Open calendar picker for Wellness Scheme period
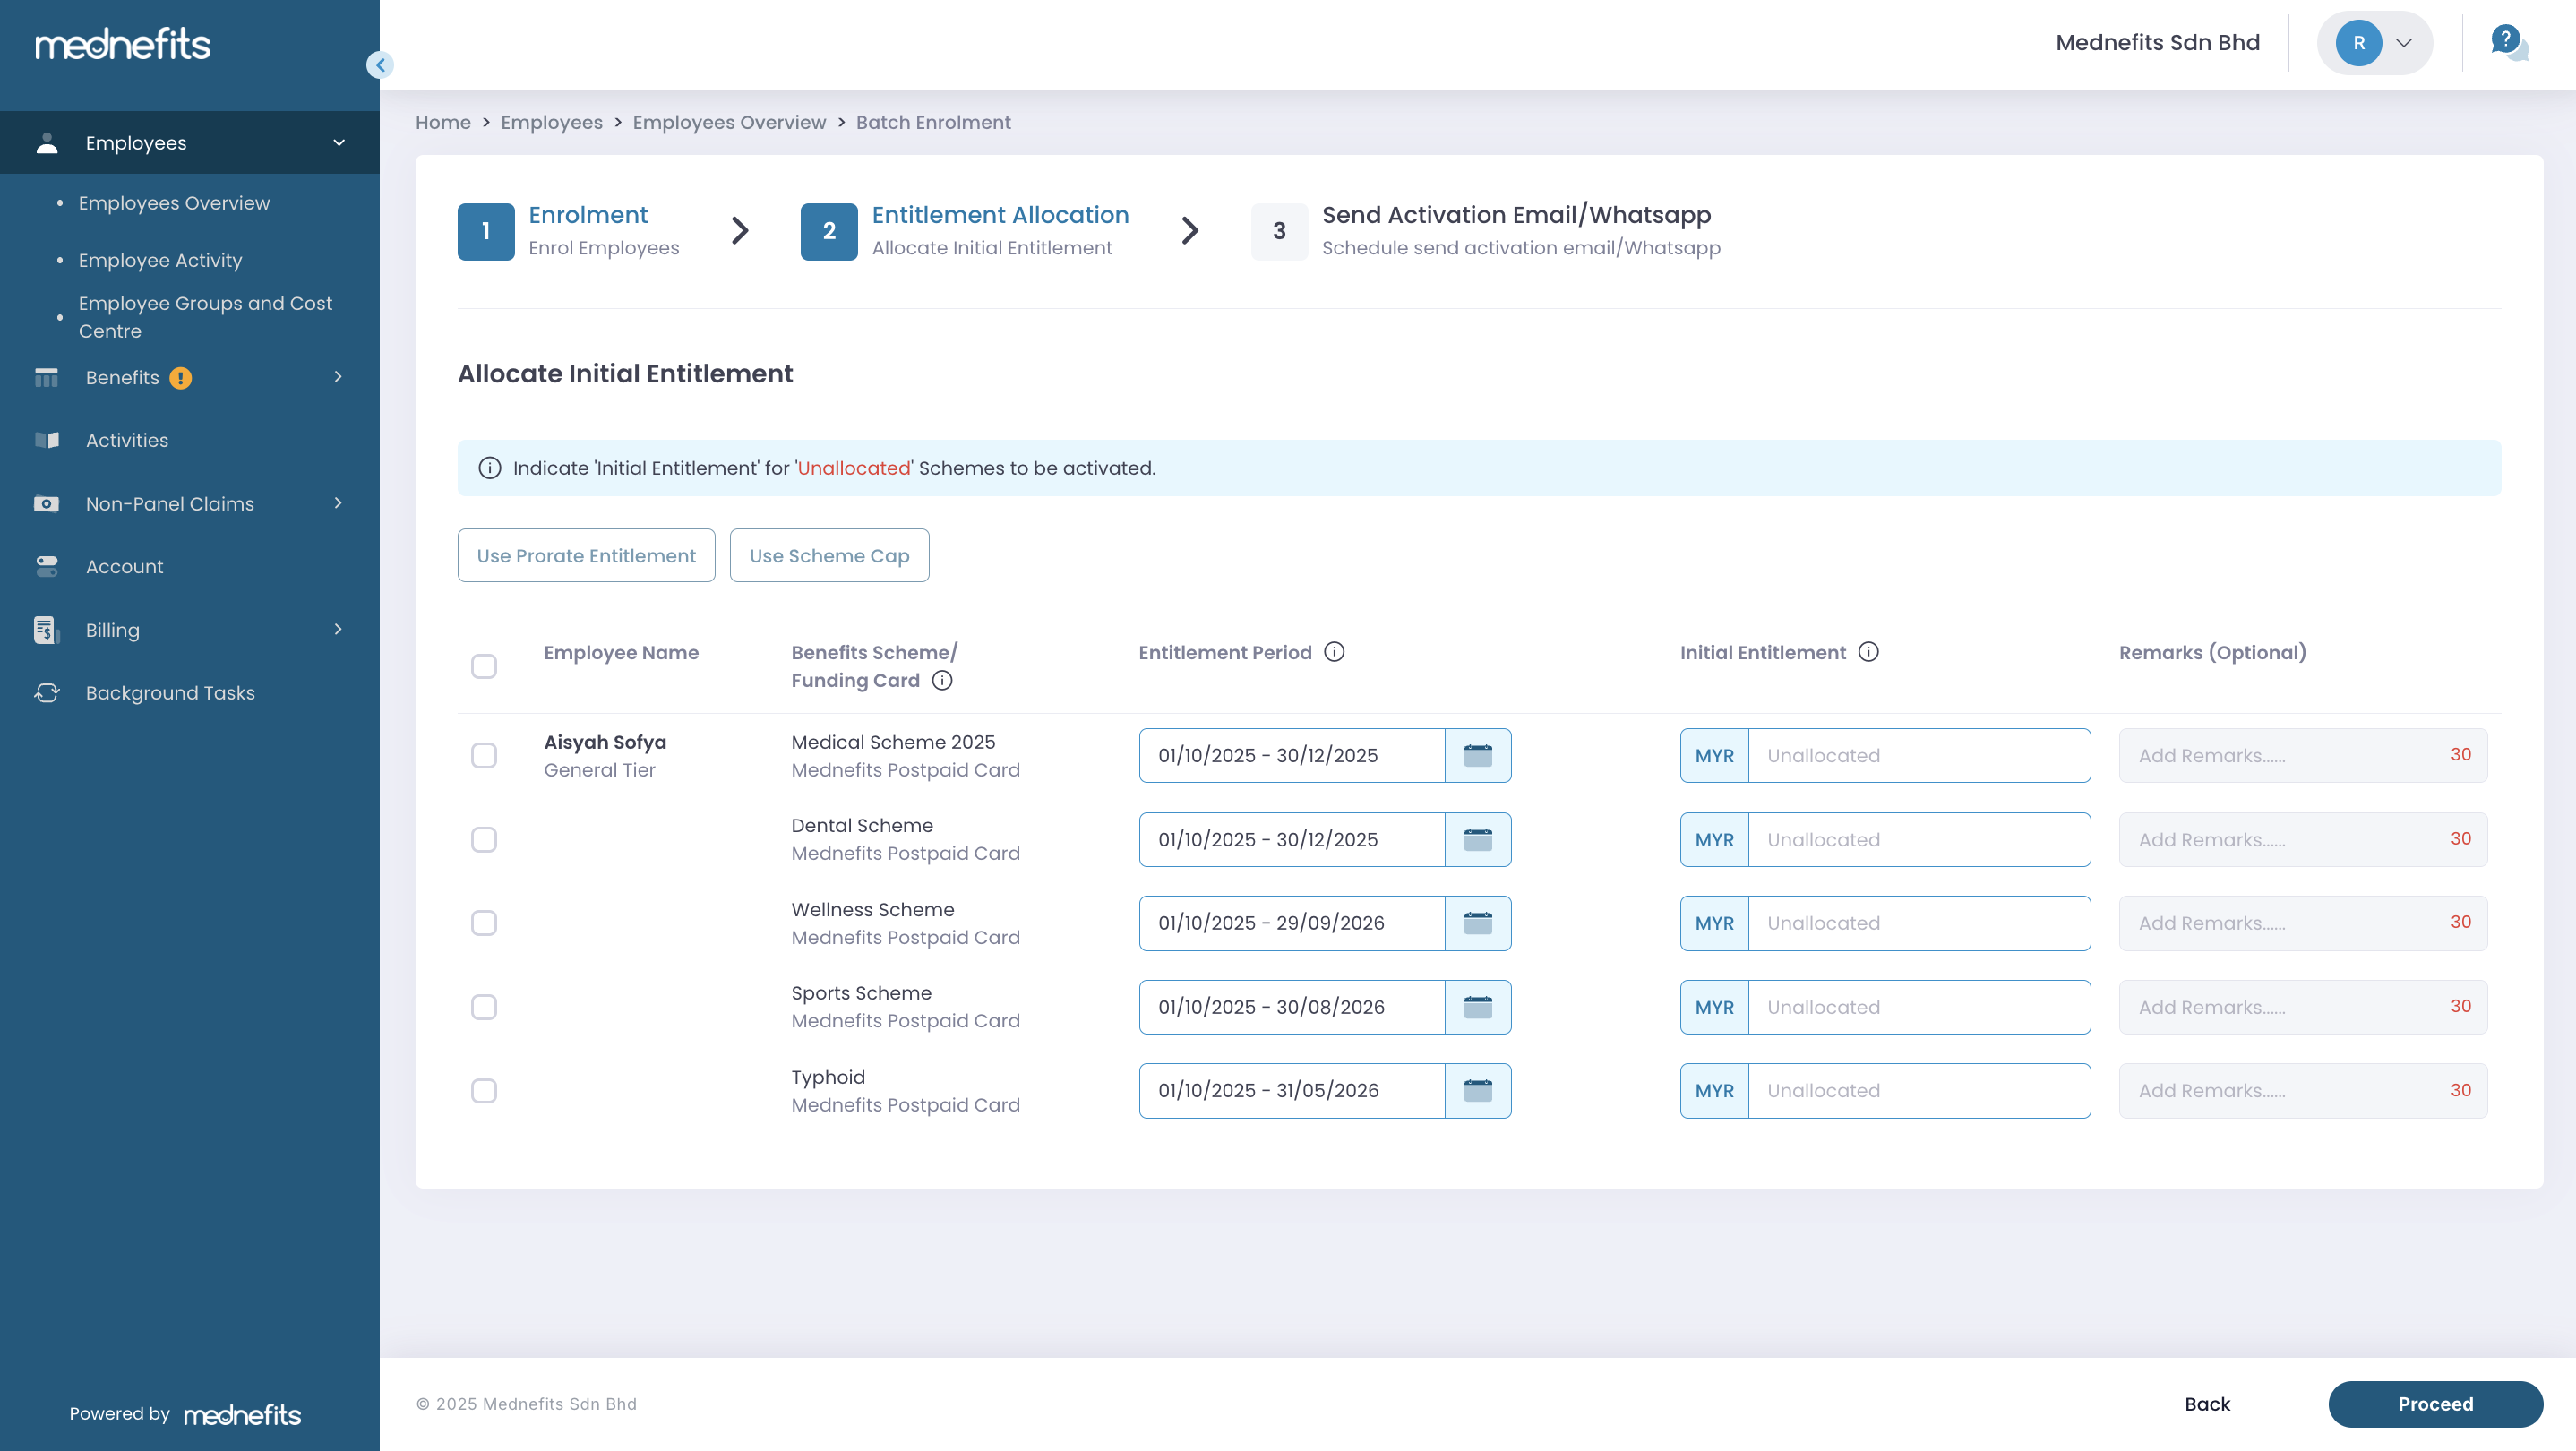Viewport: 2576px width, 1451px height. tap(1477, 923)
